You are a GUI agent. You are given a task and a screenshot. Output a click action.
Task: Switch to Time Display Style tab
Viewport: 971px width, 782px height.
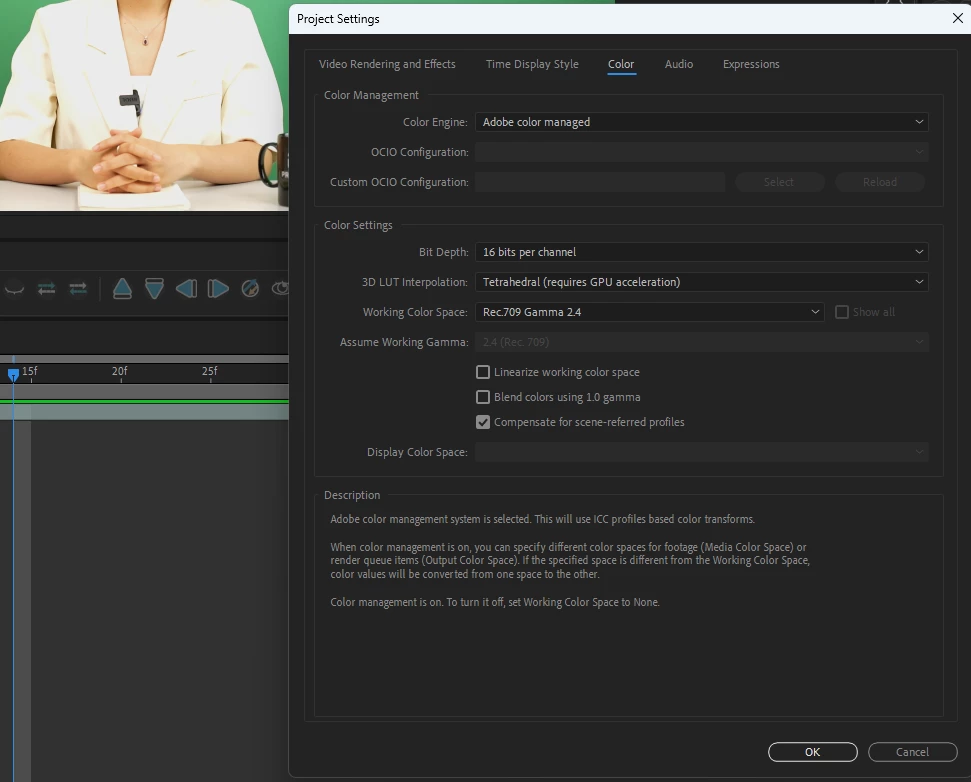coord(532,64)
